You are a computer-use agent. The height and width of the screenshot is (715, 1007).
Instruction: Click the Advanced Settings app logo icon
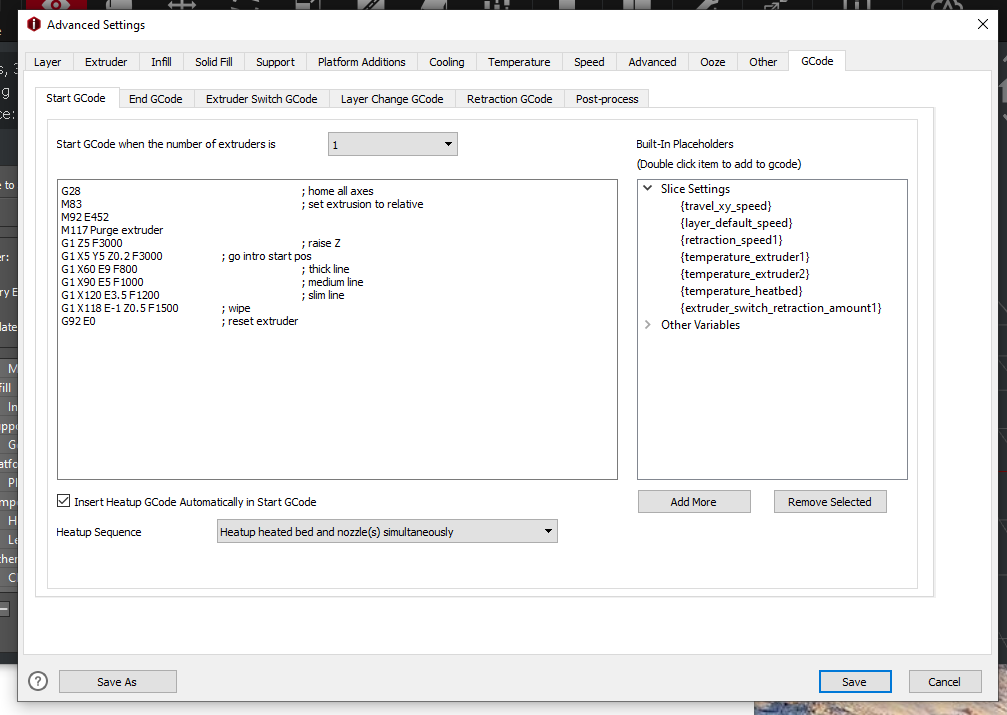pyautogui.click(x=33, y=24)
